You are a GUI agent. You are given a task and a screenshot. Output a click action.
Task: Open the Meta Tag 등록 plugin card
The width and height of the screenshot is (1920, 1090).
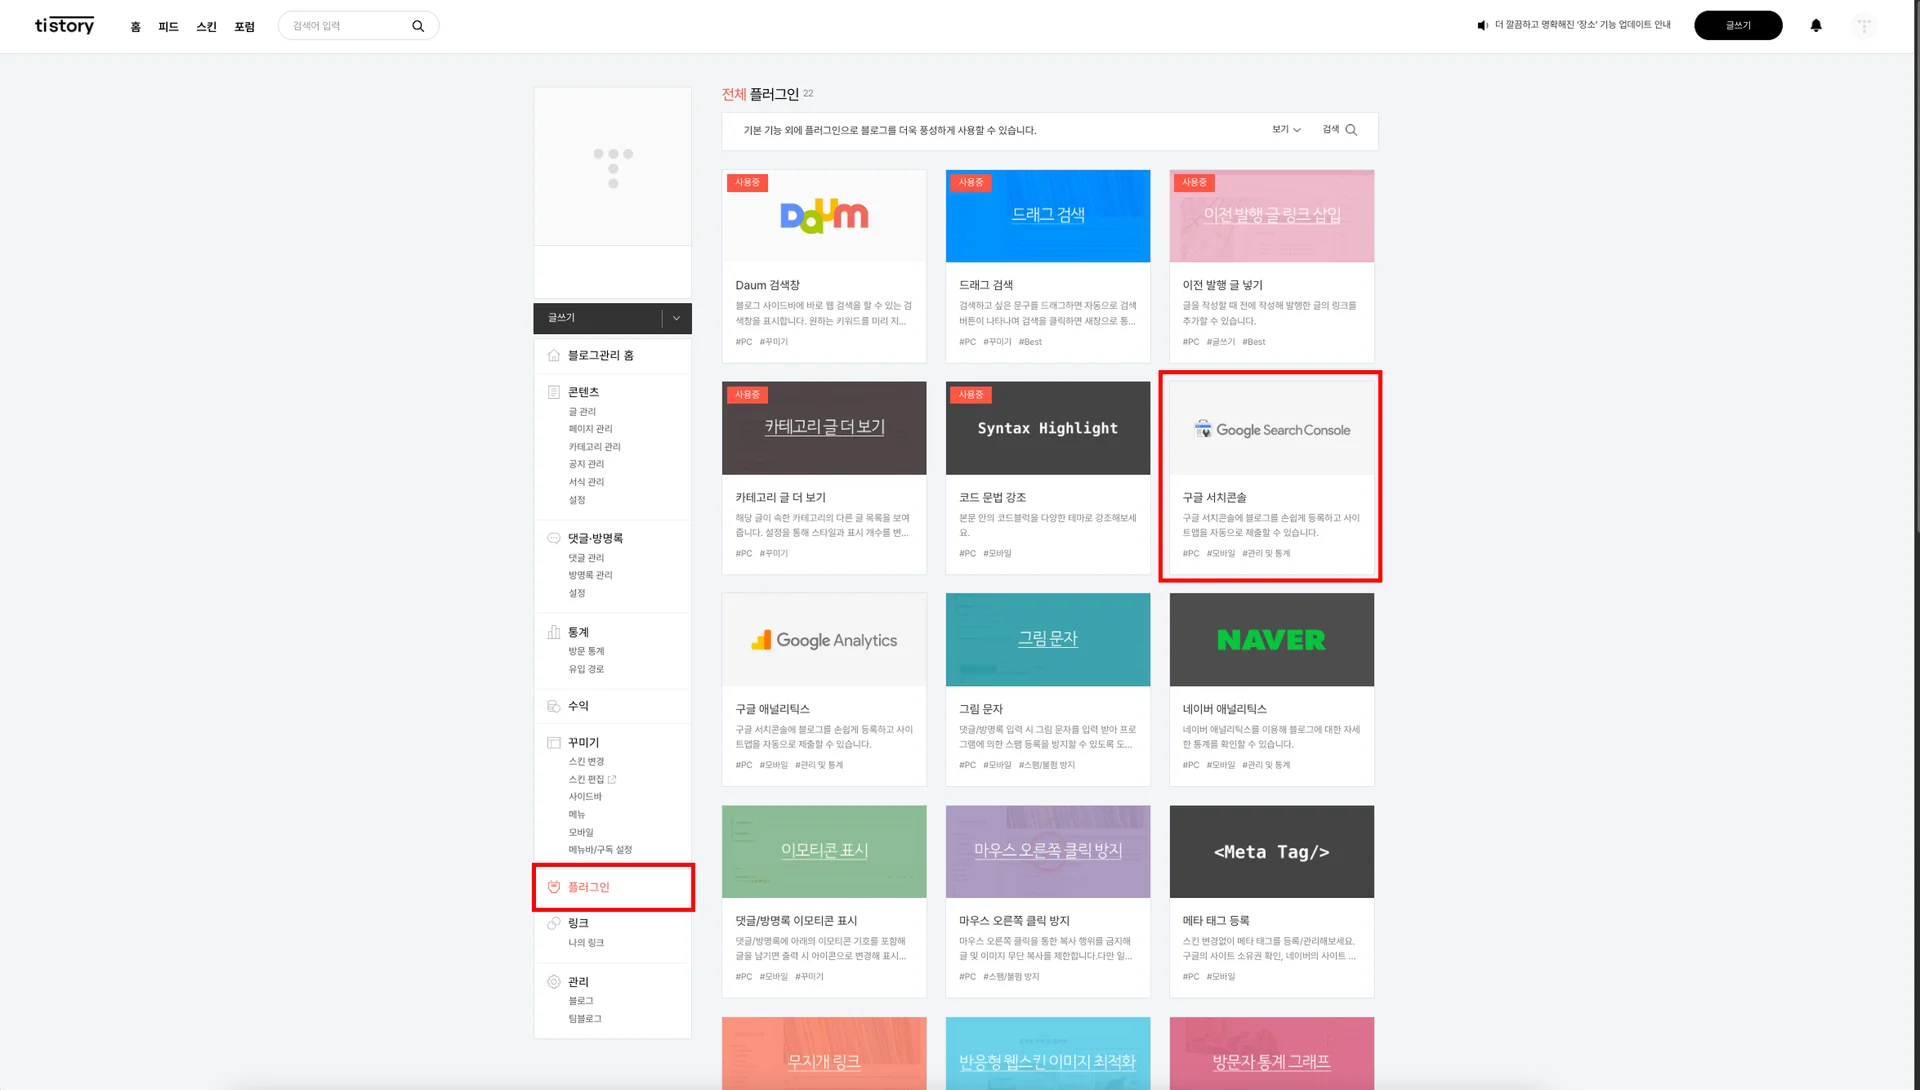[1272, 902]
